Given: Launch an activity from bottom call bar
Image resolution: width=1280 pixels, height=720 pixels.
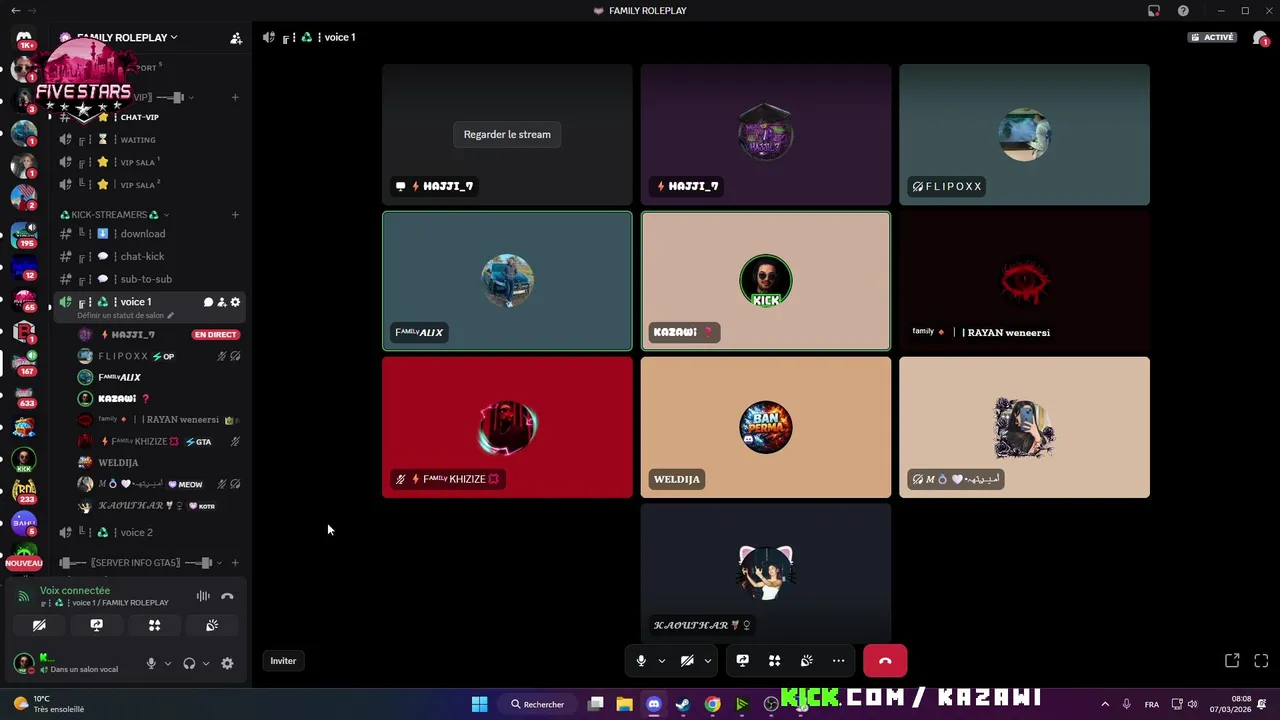Looking at the screenshot, I should [774, 661].
